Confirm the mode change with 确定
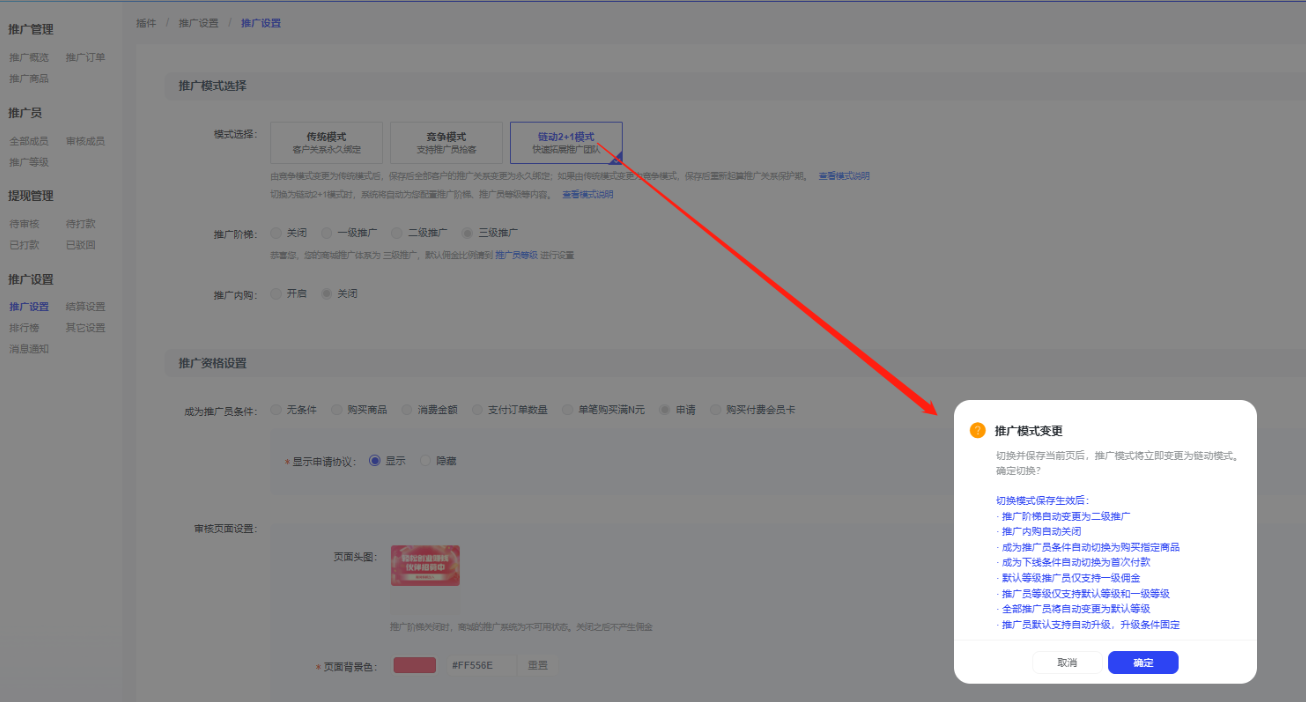Viewport: 1306px width, 702px height. pyautogui.click(x=1143, y=663)
